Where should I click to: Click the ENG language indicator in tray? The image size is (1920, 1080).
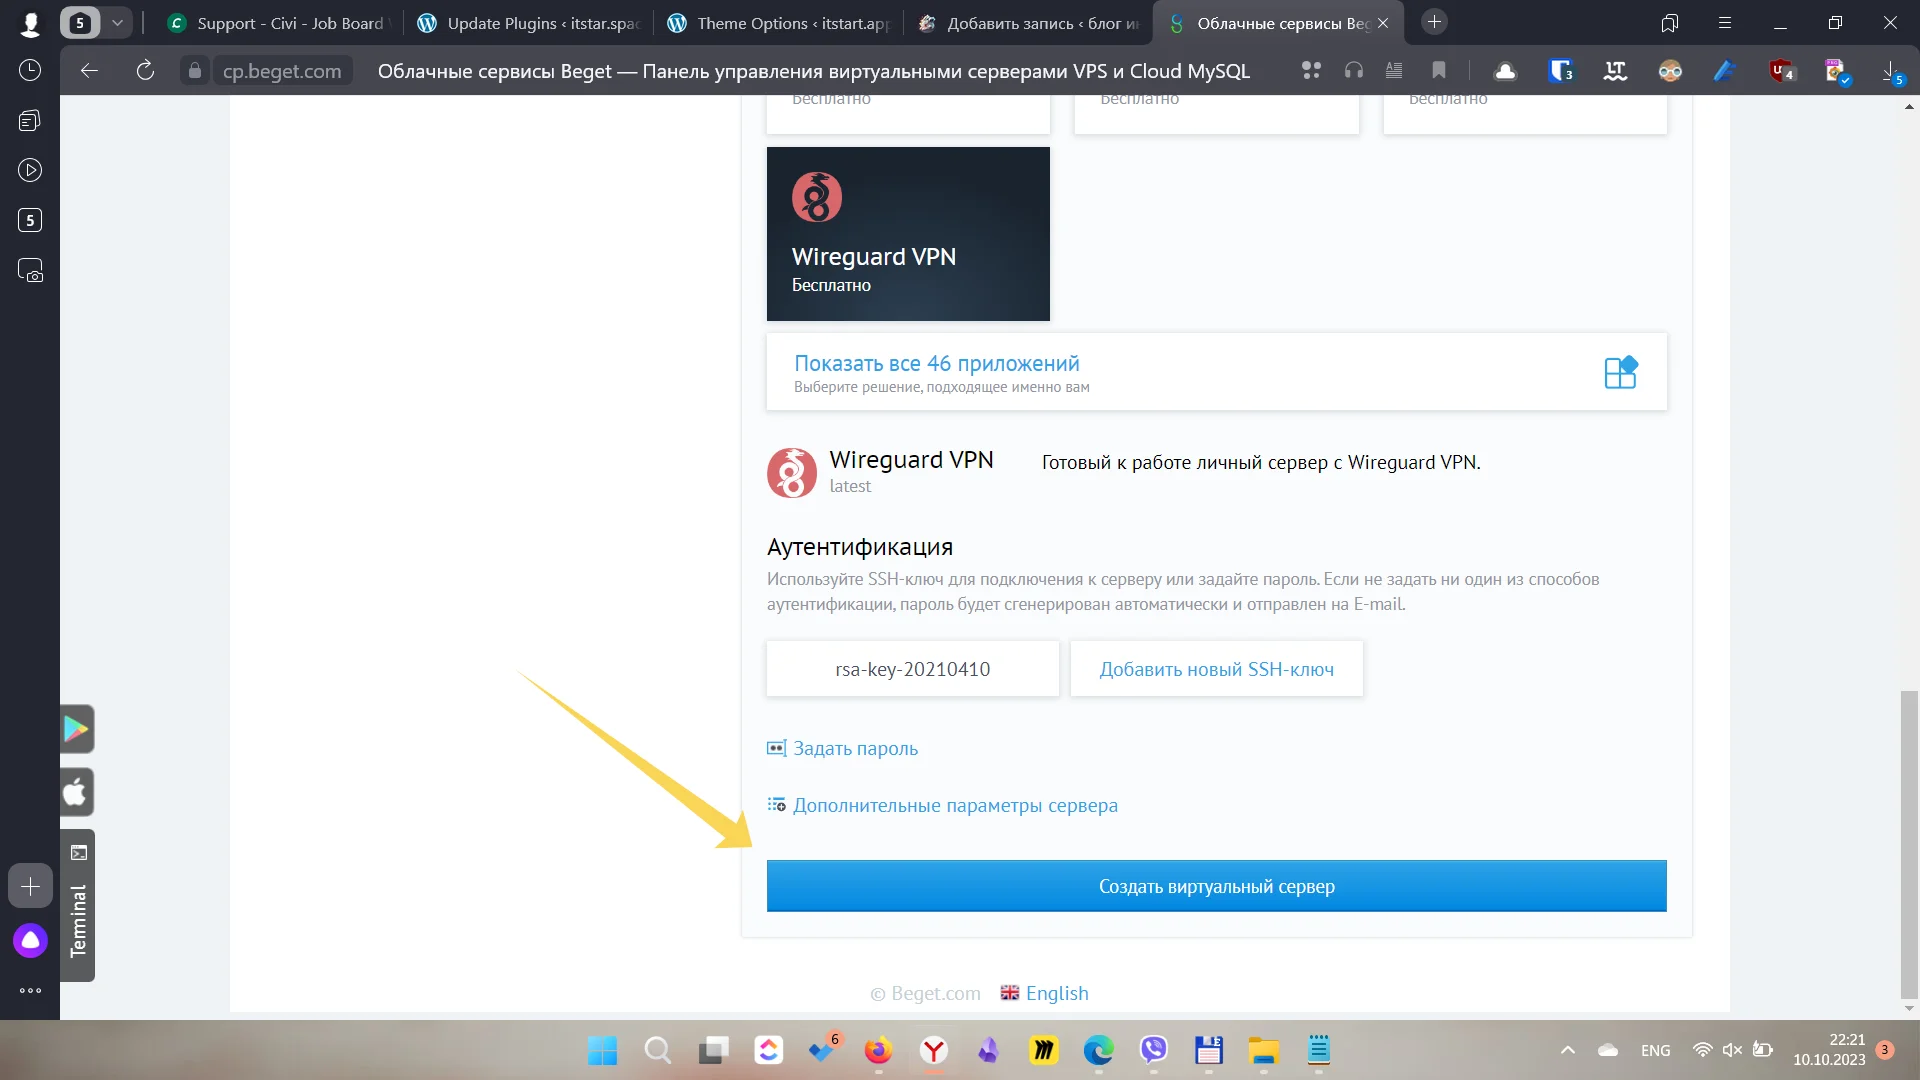click(x=1655, y=1050)
